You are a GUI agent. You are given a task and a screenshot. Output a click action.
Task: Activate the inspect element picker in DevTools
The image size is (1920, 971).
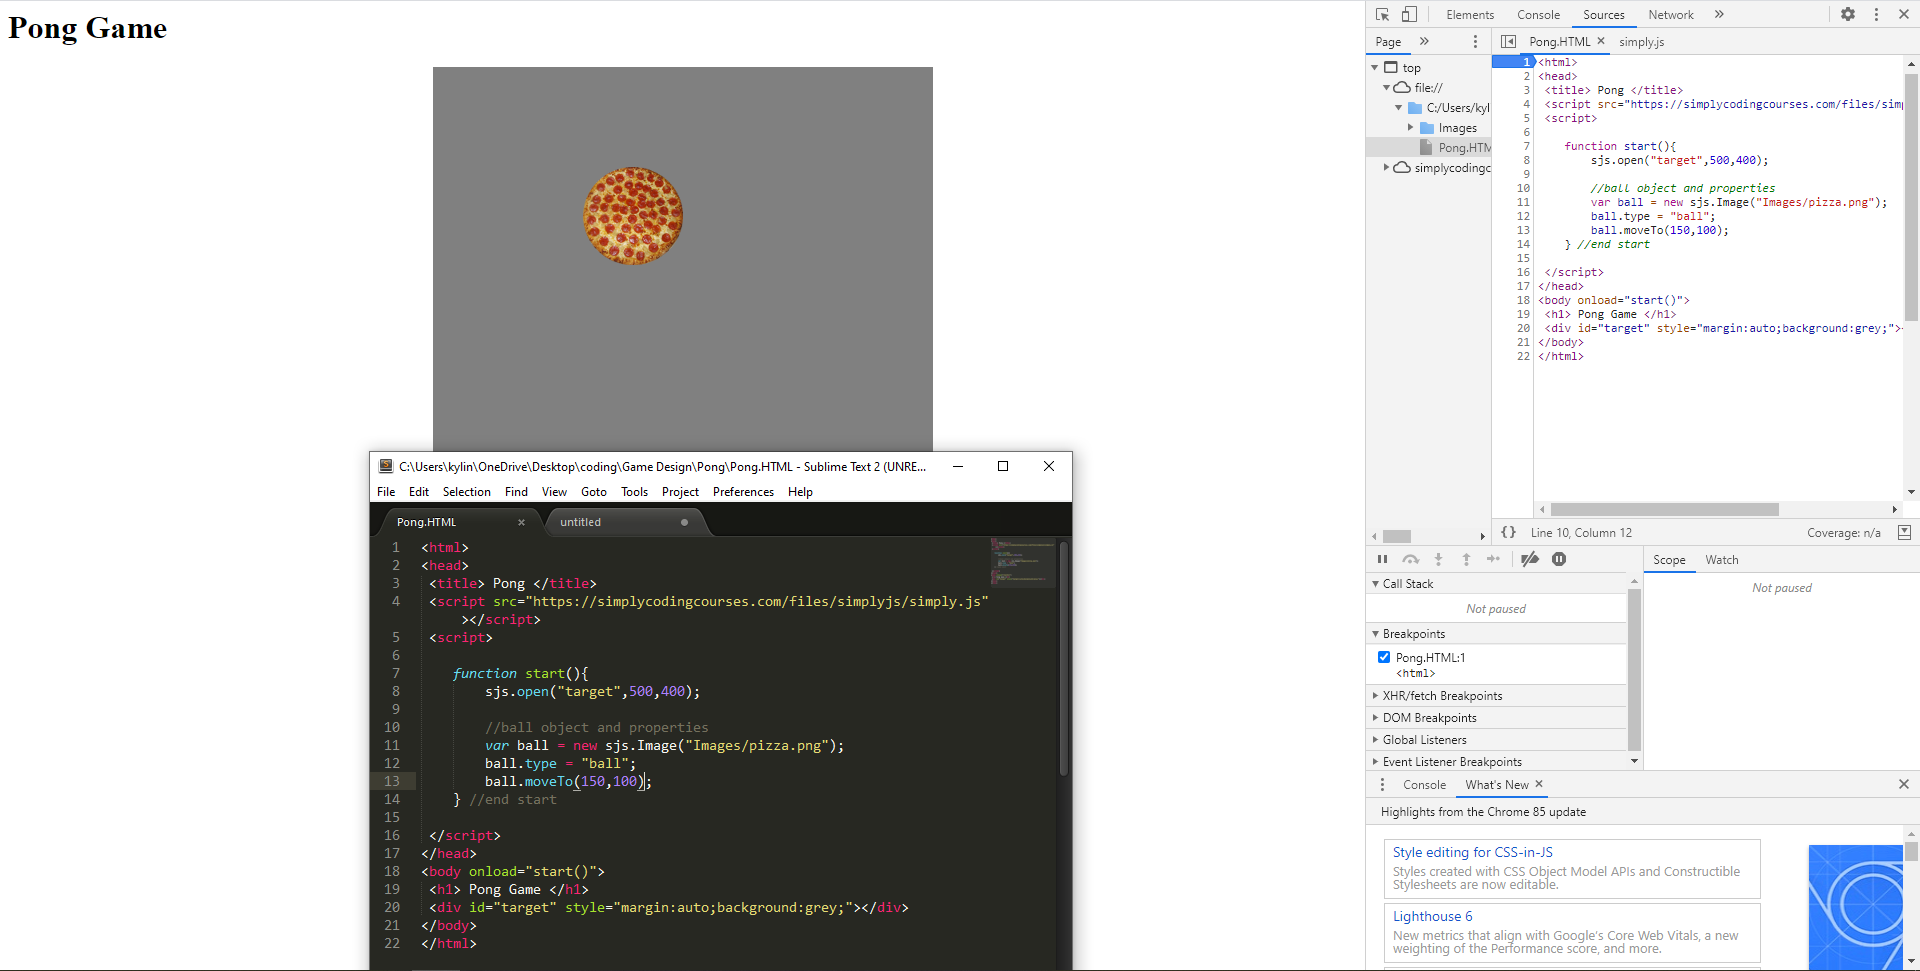[1382, 14]
